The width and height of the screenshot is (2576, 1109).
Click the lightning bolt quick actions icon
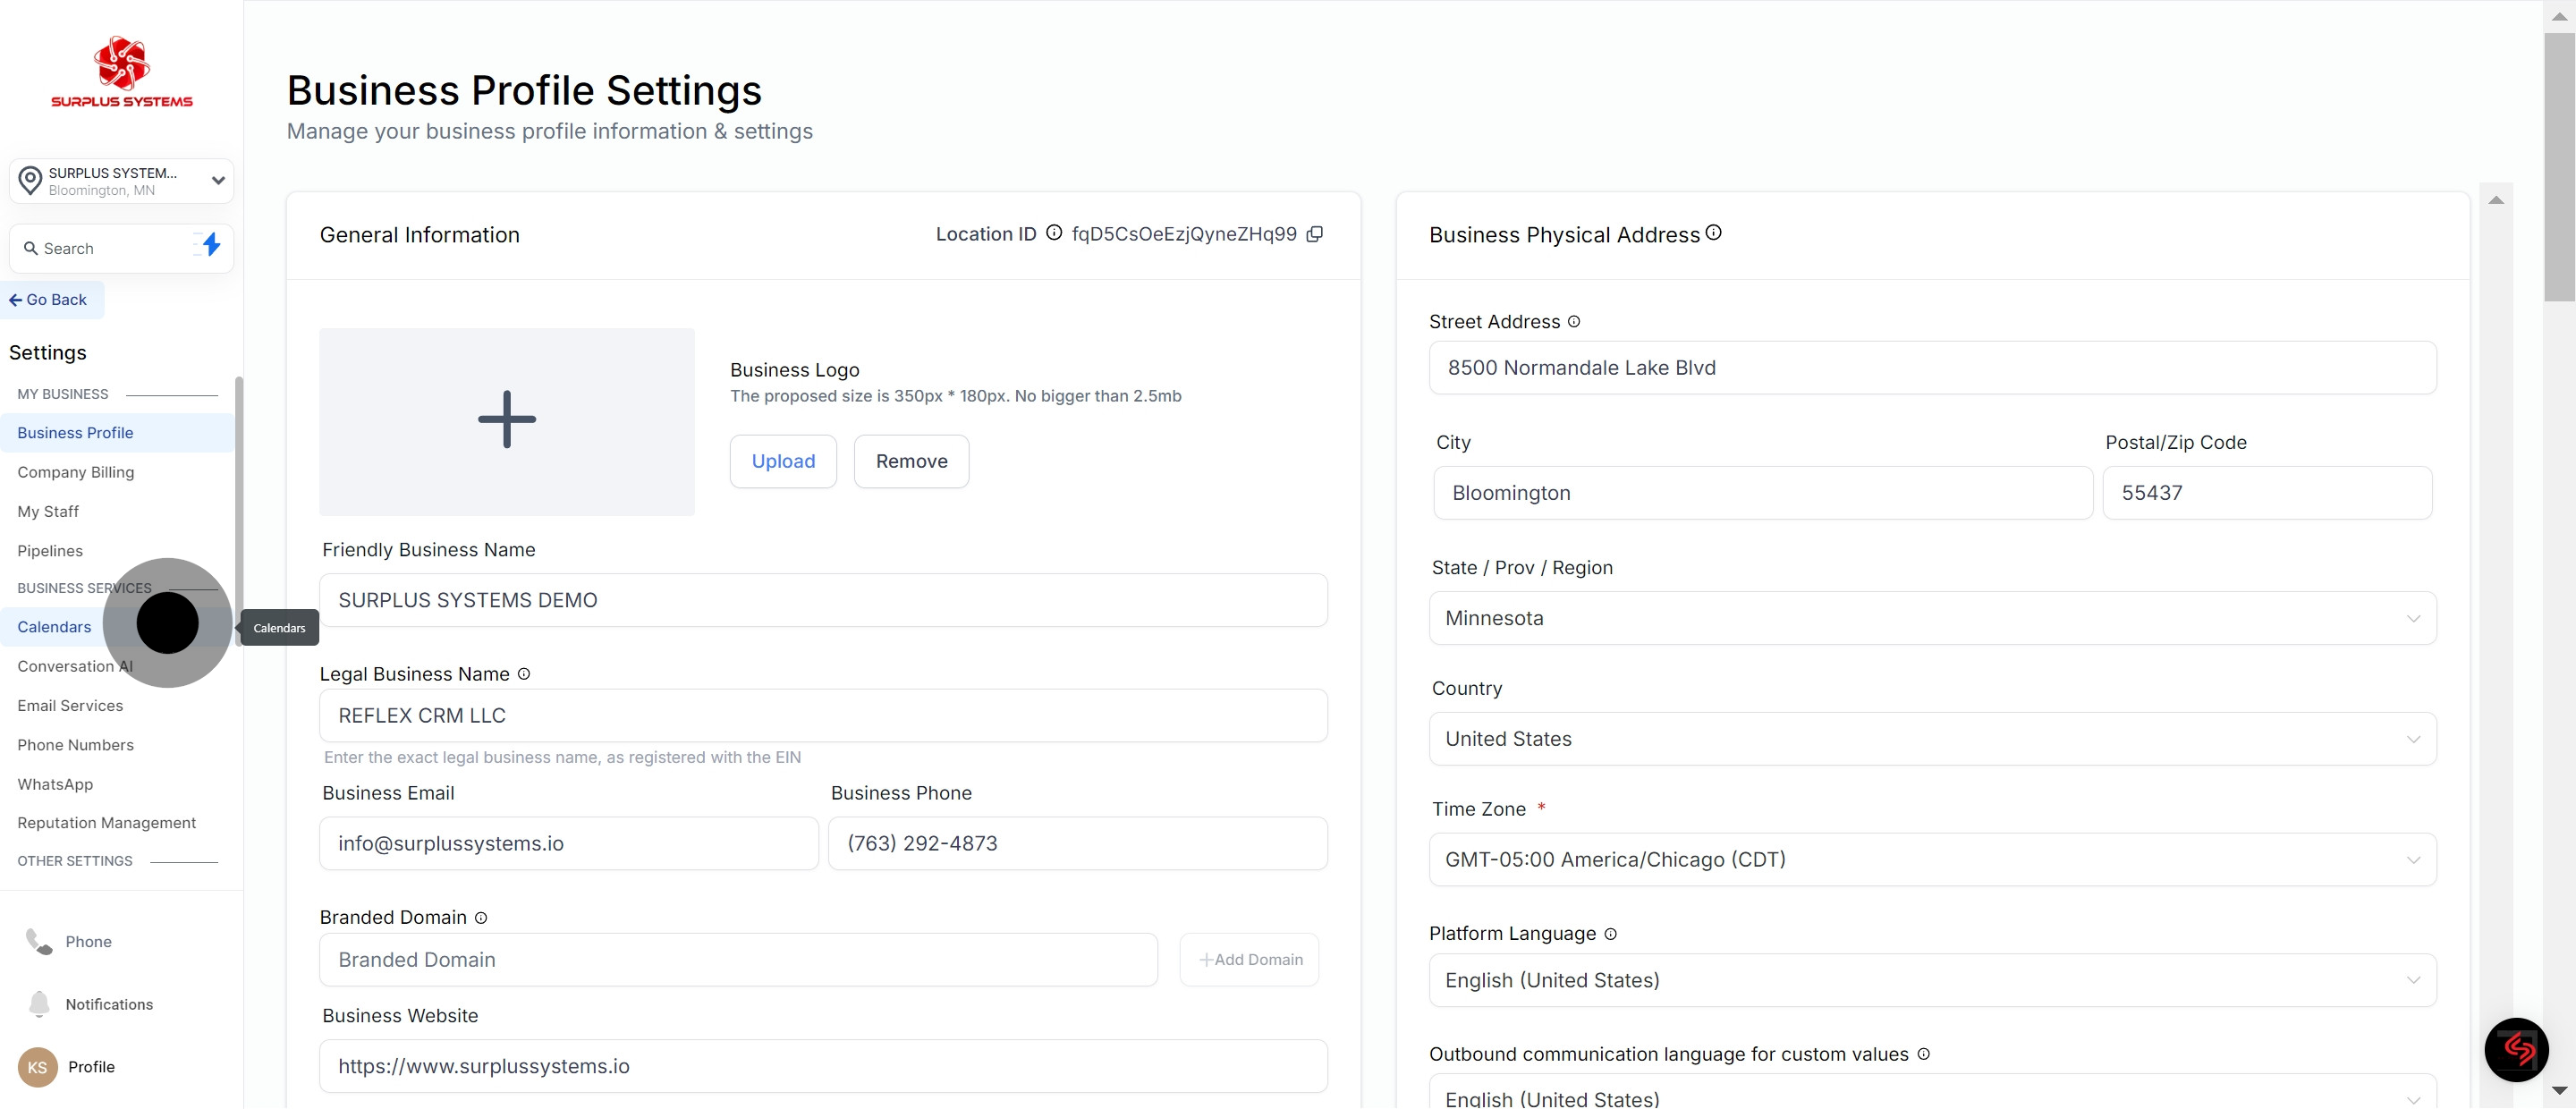click(x=210, y=245)
